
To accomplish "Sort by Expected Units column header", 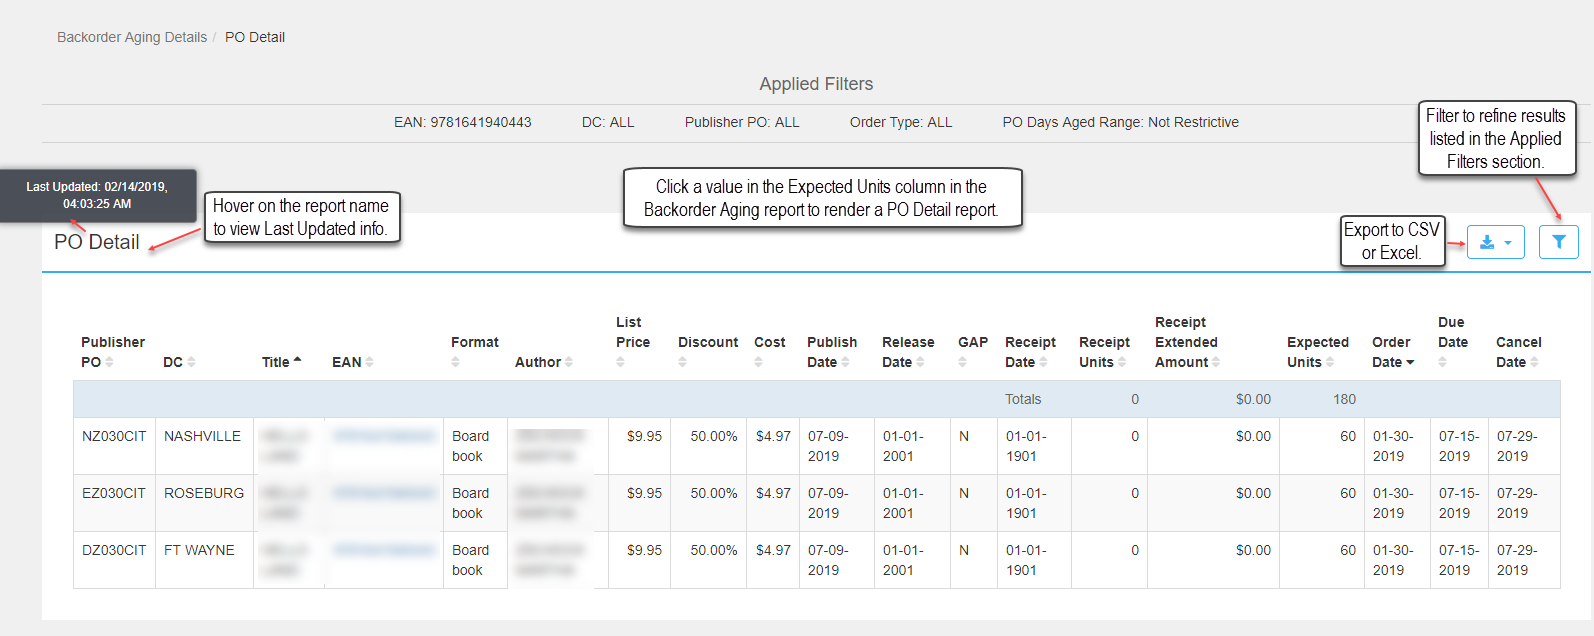I will pos(1318,352).
